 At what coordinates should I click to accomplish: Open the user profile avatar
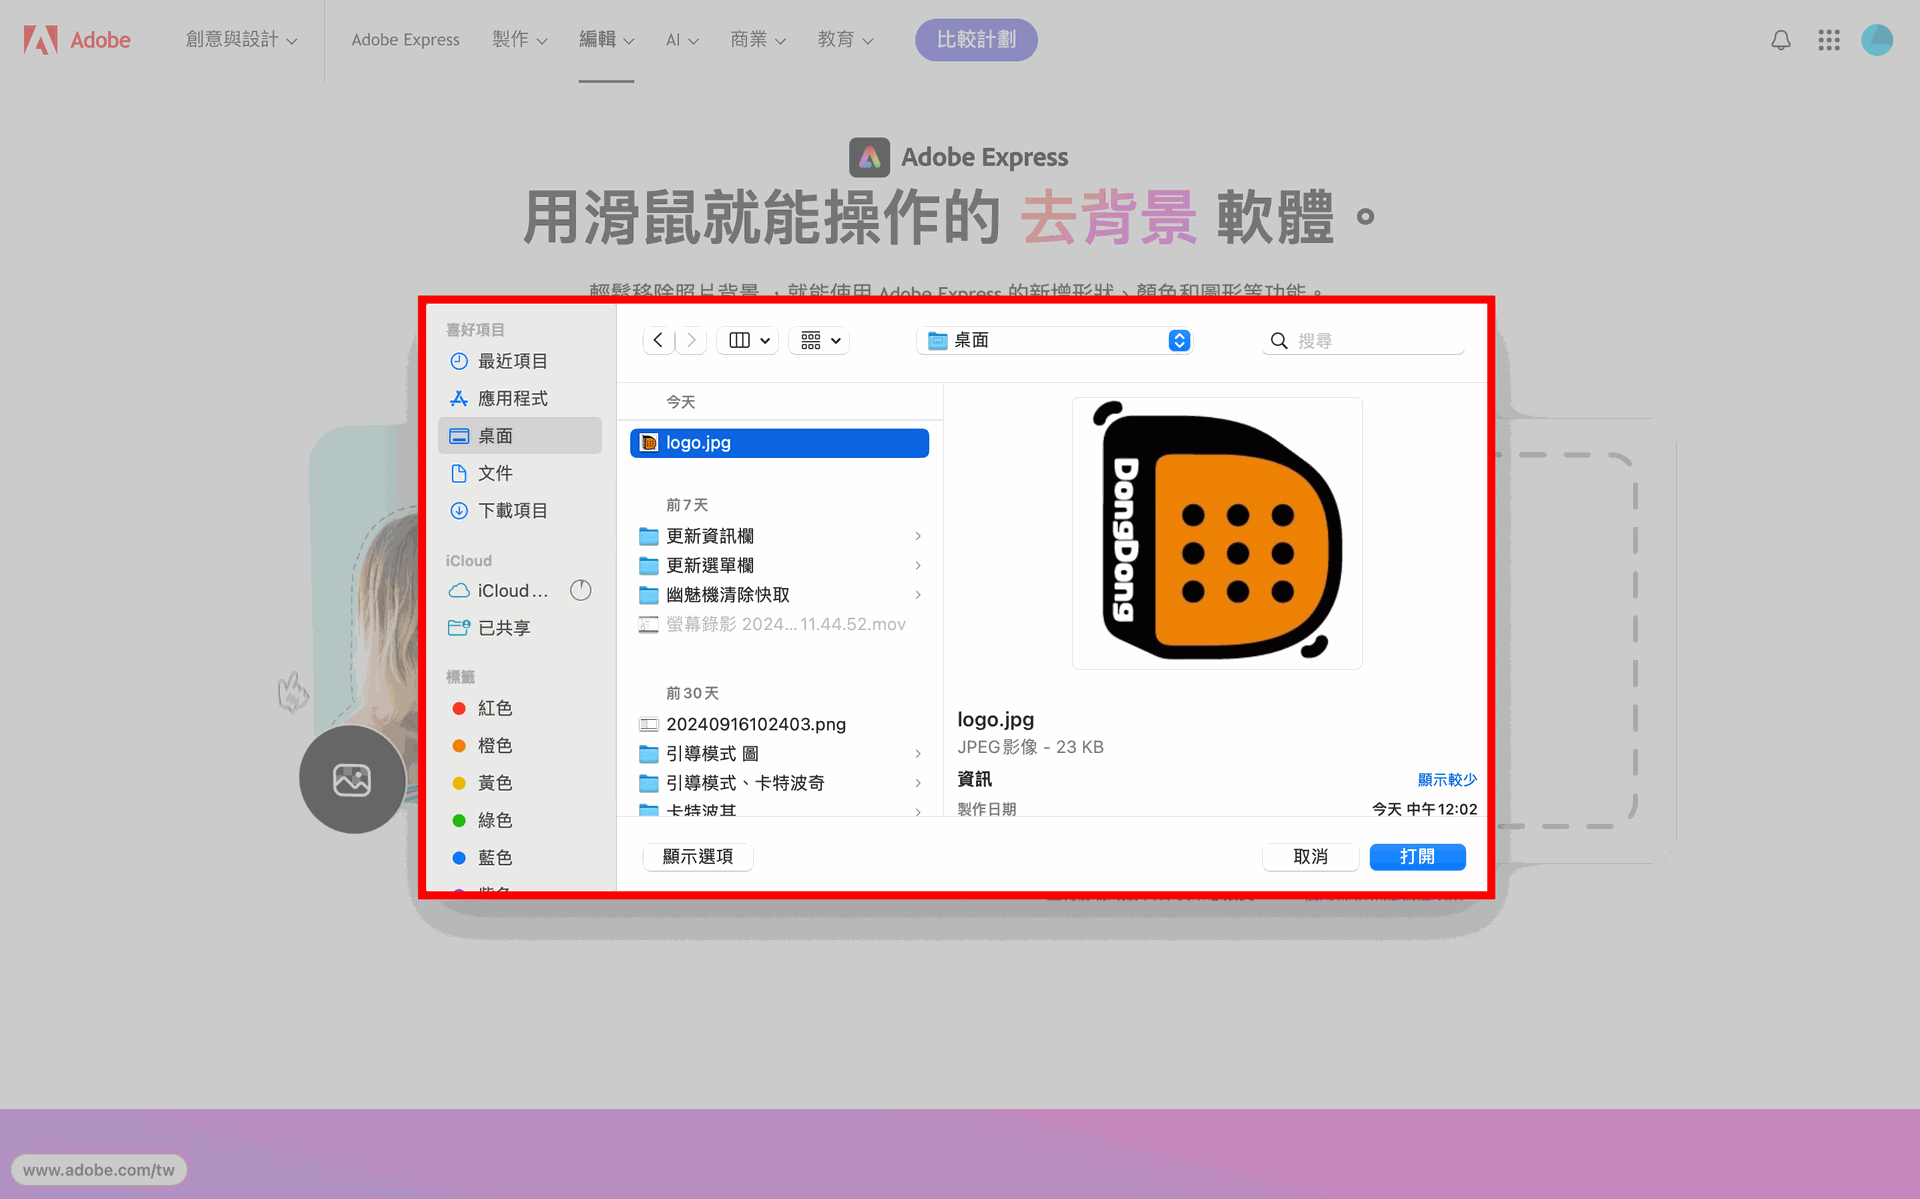click(1877, 40)
